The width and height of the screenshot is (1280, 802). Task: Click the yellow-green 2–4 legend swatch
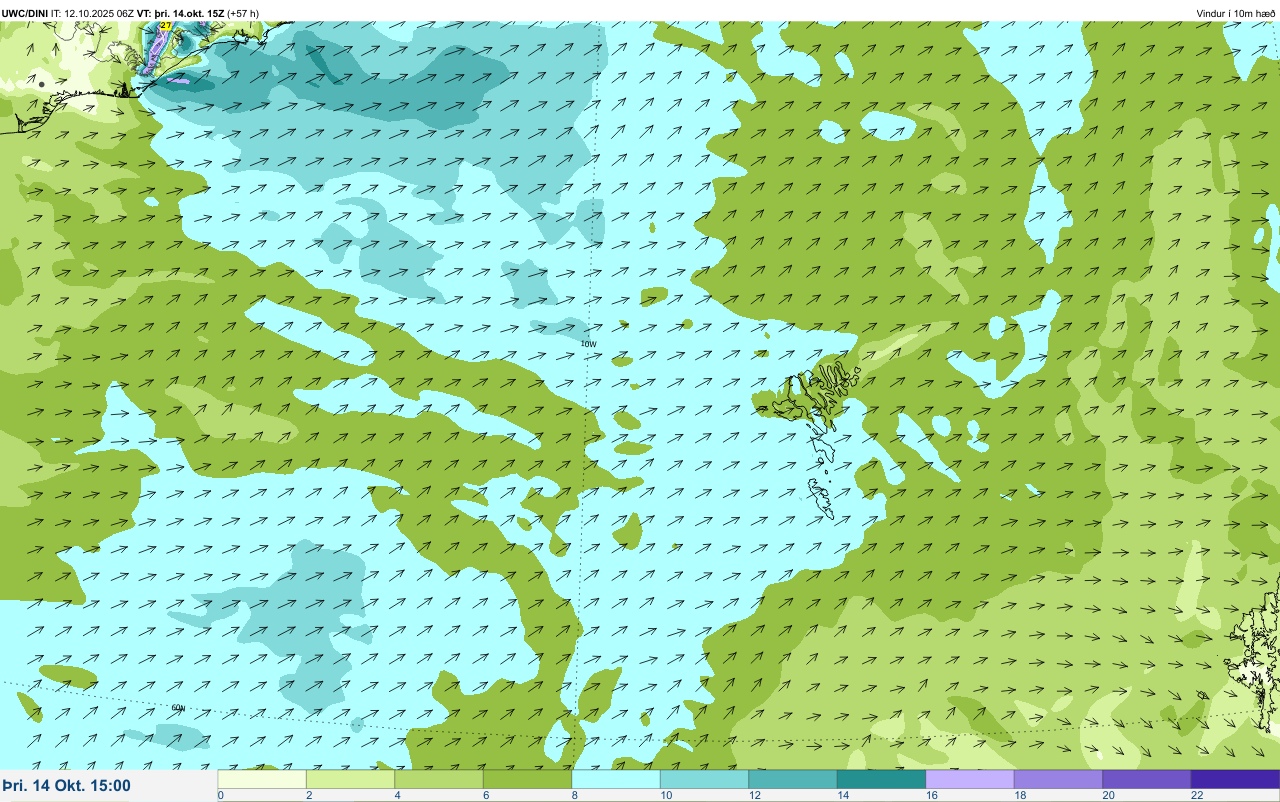coord(350,779)
